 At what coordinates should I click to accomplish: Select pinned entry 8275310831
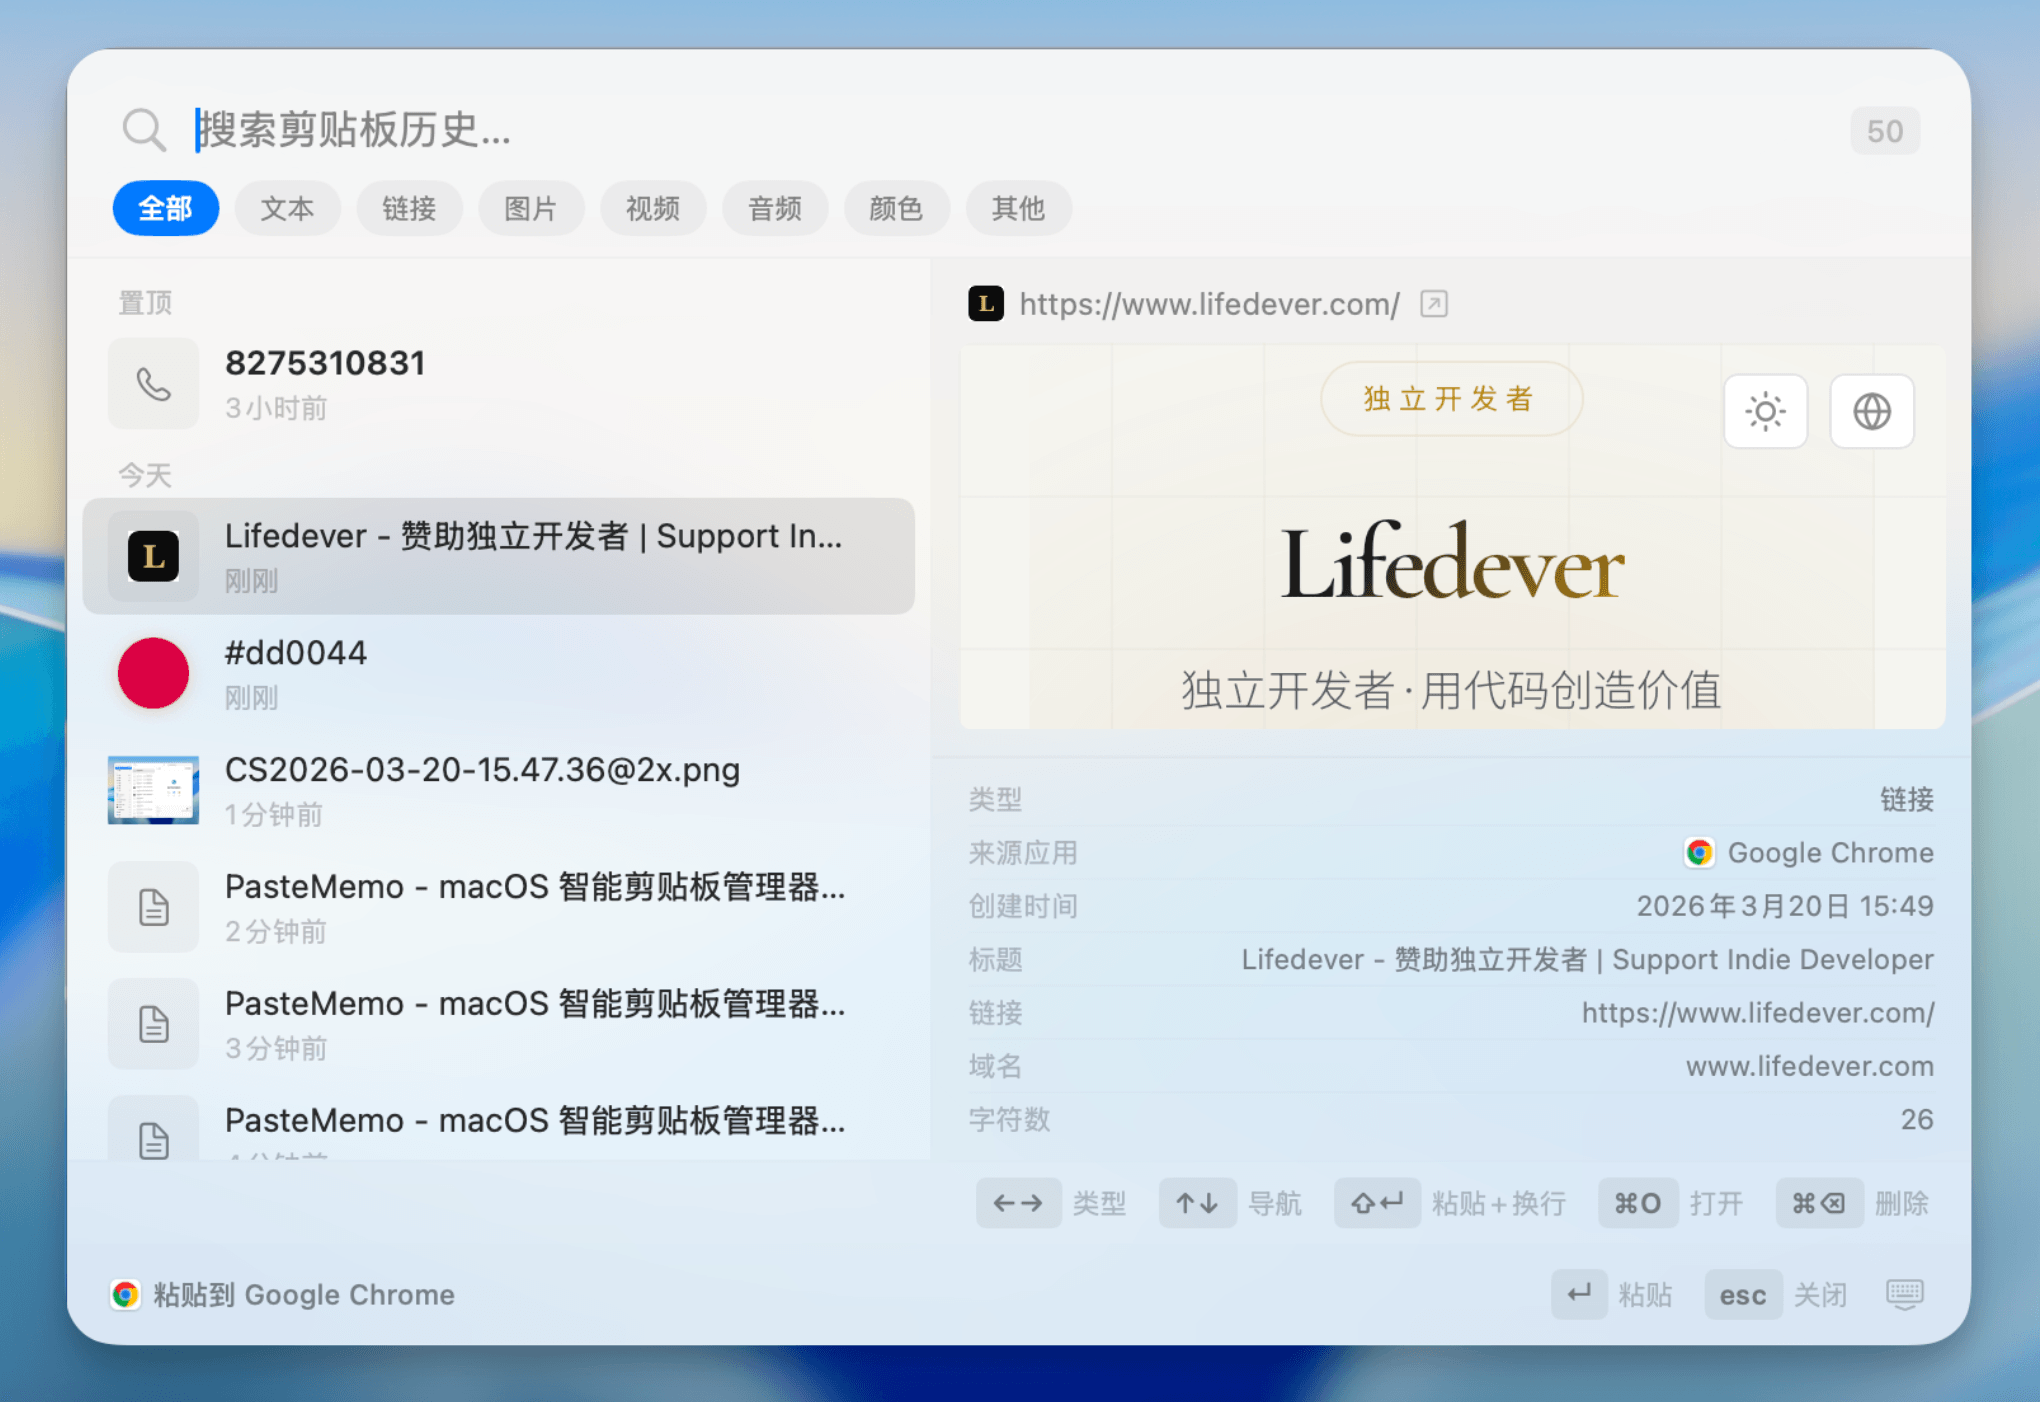(x=499, y=384)
